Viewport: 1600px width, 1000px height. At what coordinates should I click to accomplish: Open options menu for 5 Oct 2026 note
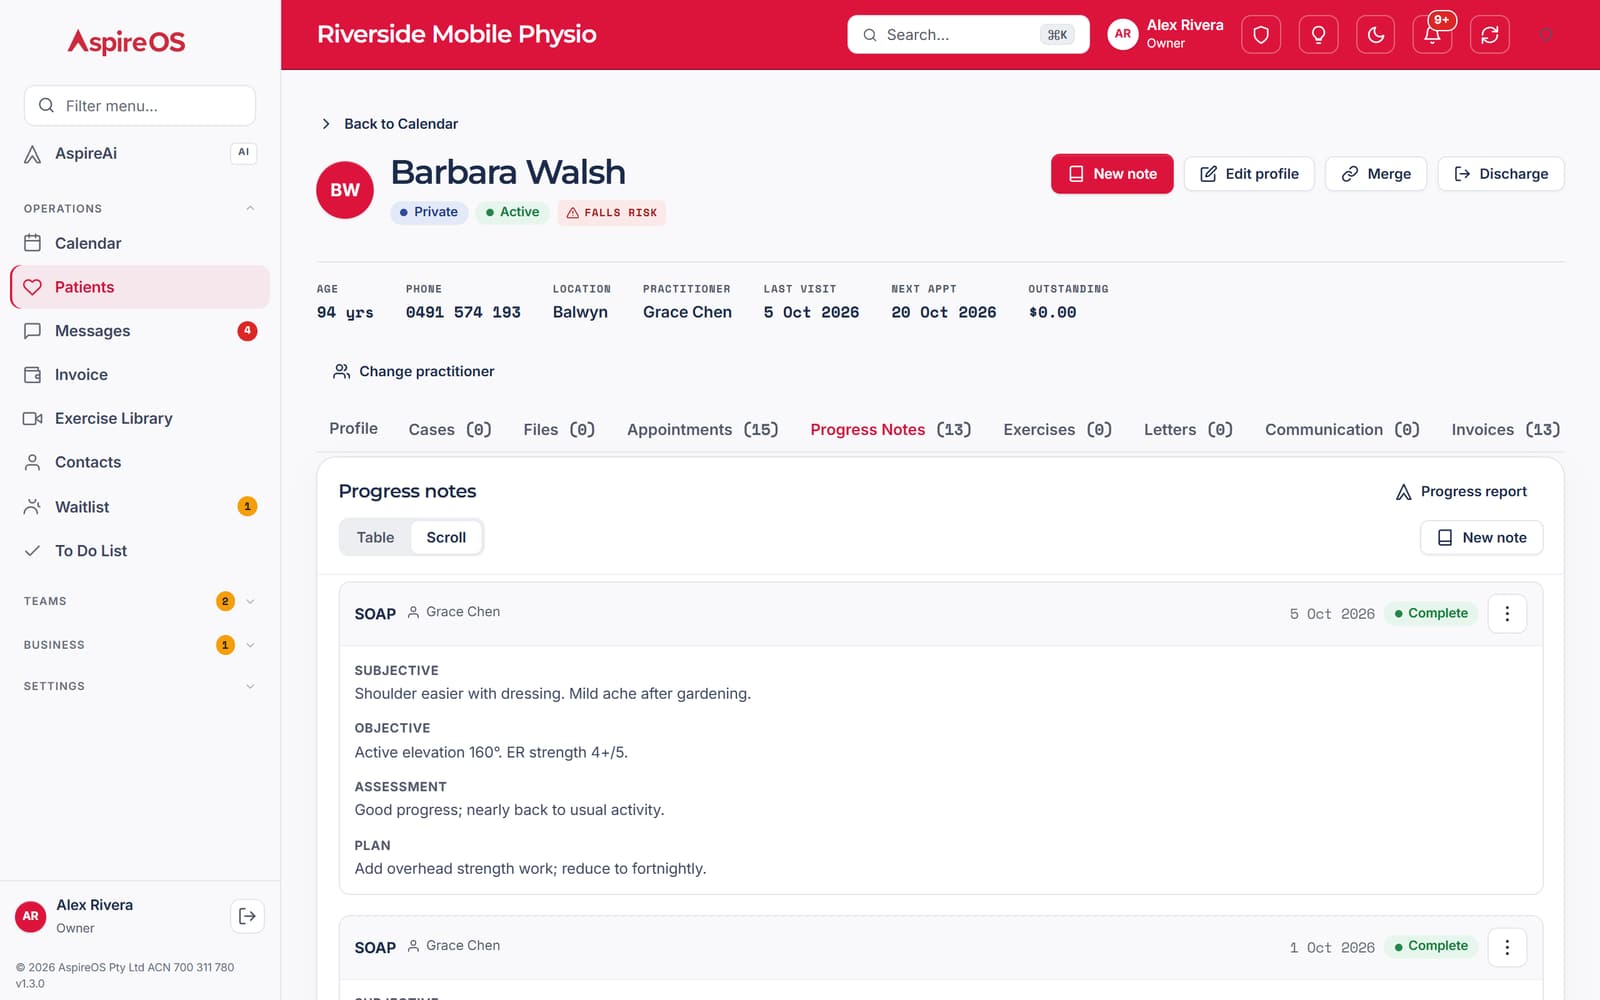(x=1507, y=614)
